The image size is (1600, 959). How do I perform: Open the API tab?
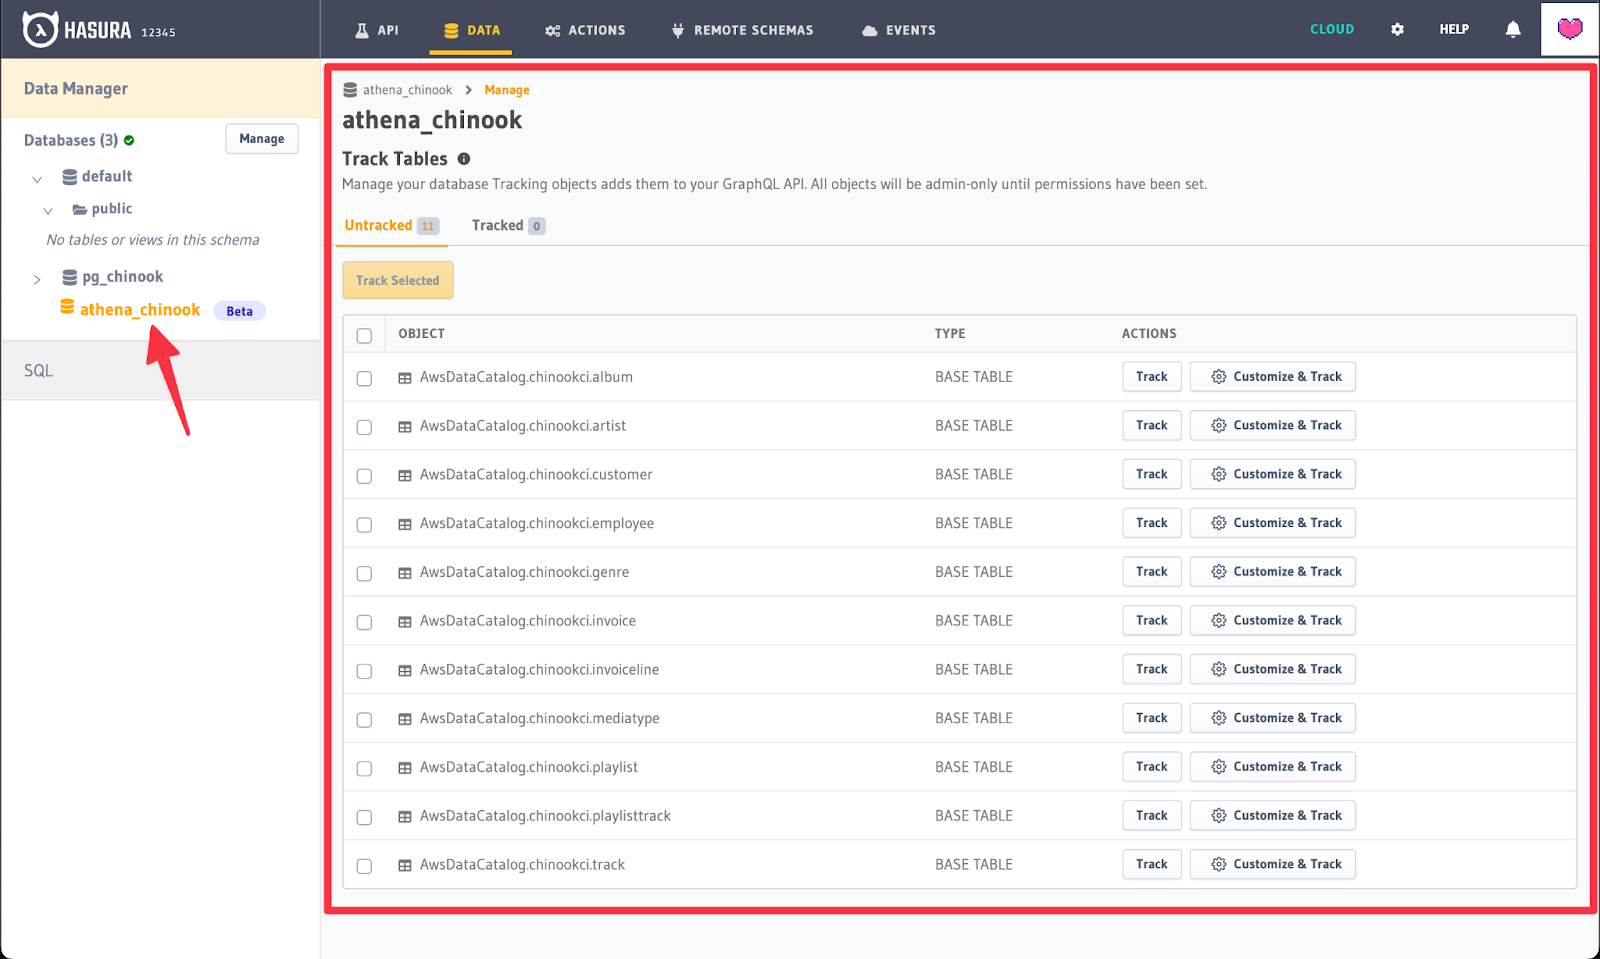point(376,30)
